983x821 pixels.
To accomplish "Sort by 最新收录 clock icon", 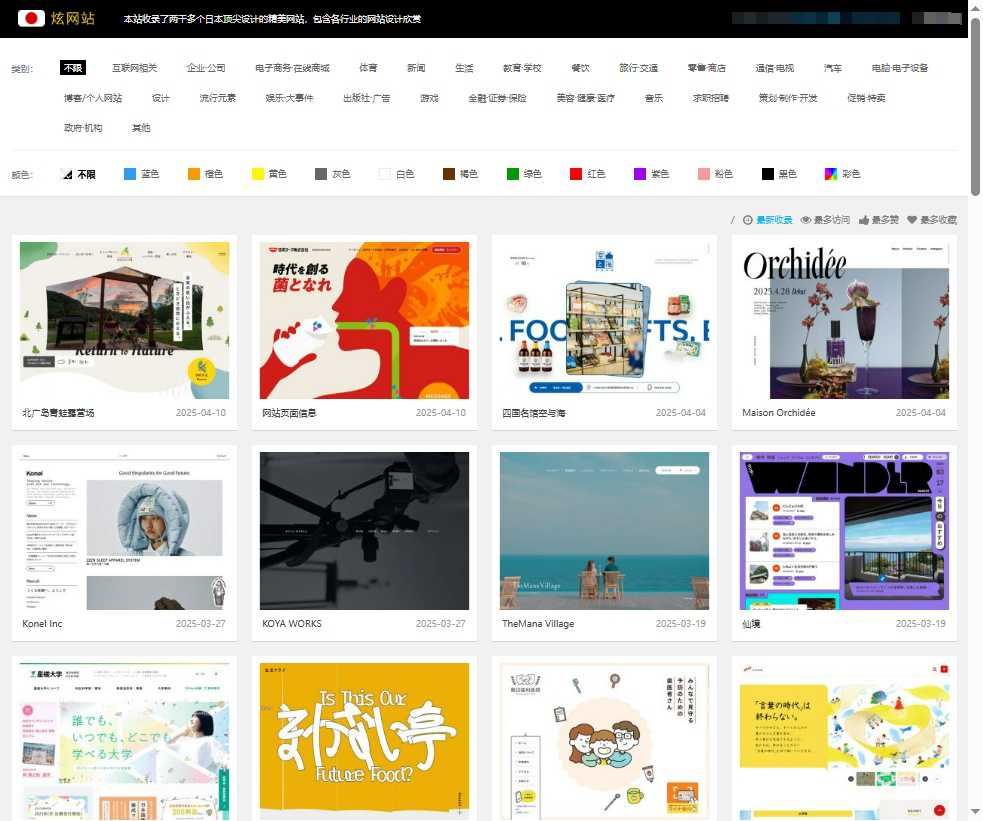I will [747, 220].
